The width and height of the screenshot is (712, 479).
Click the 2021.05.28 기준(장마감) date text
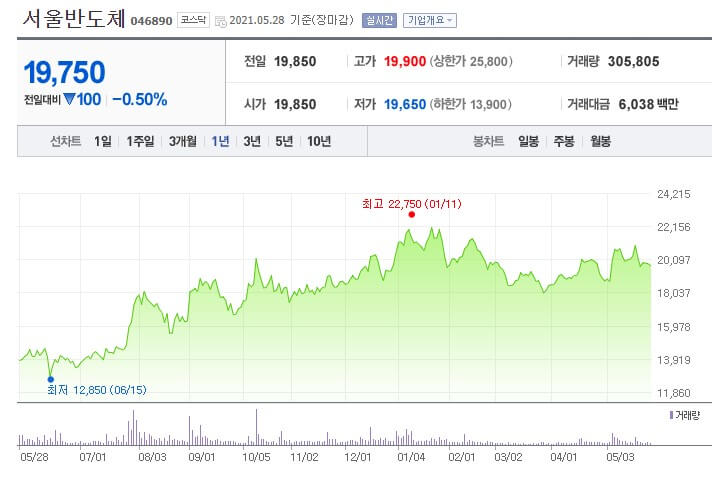click(x=292, y=20)
